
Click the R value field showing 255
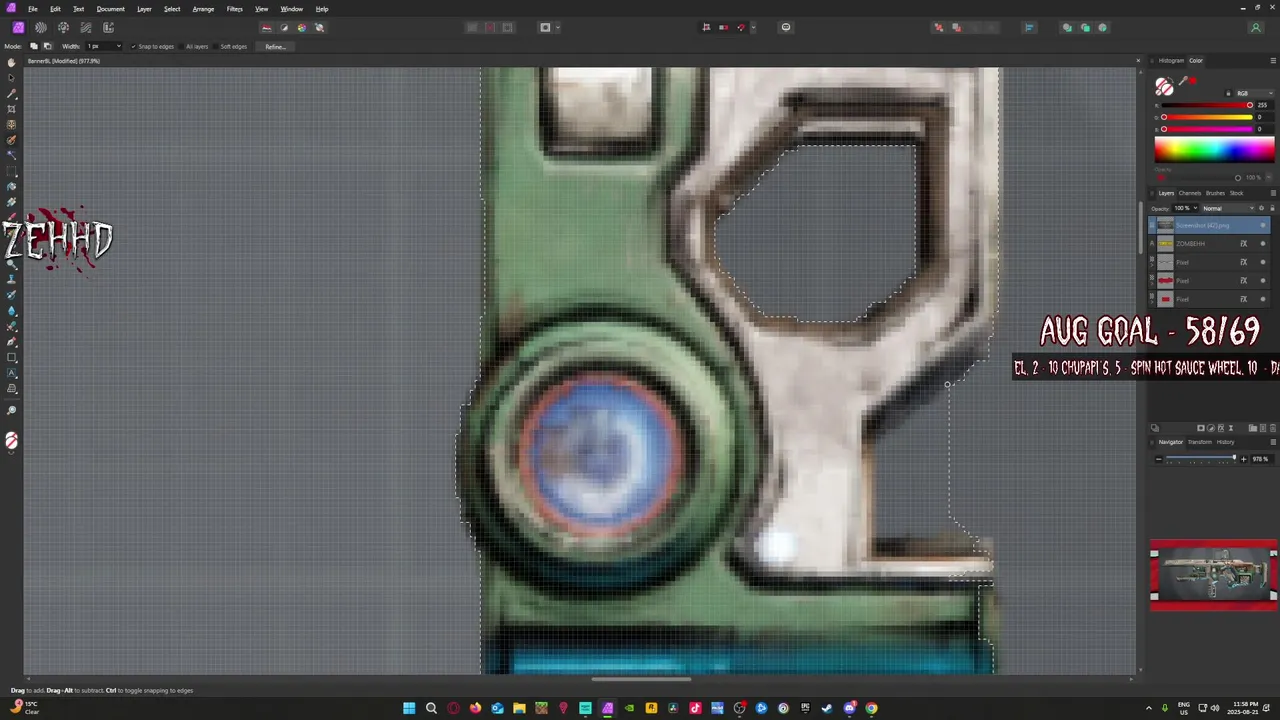click(x=1263, y=105)
